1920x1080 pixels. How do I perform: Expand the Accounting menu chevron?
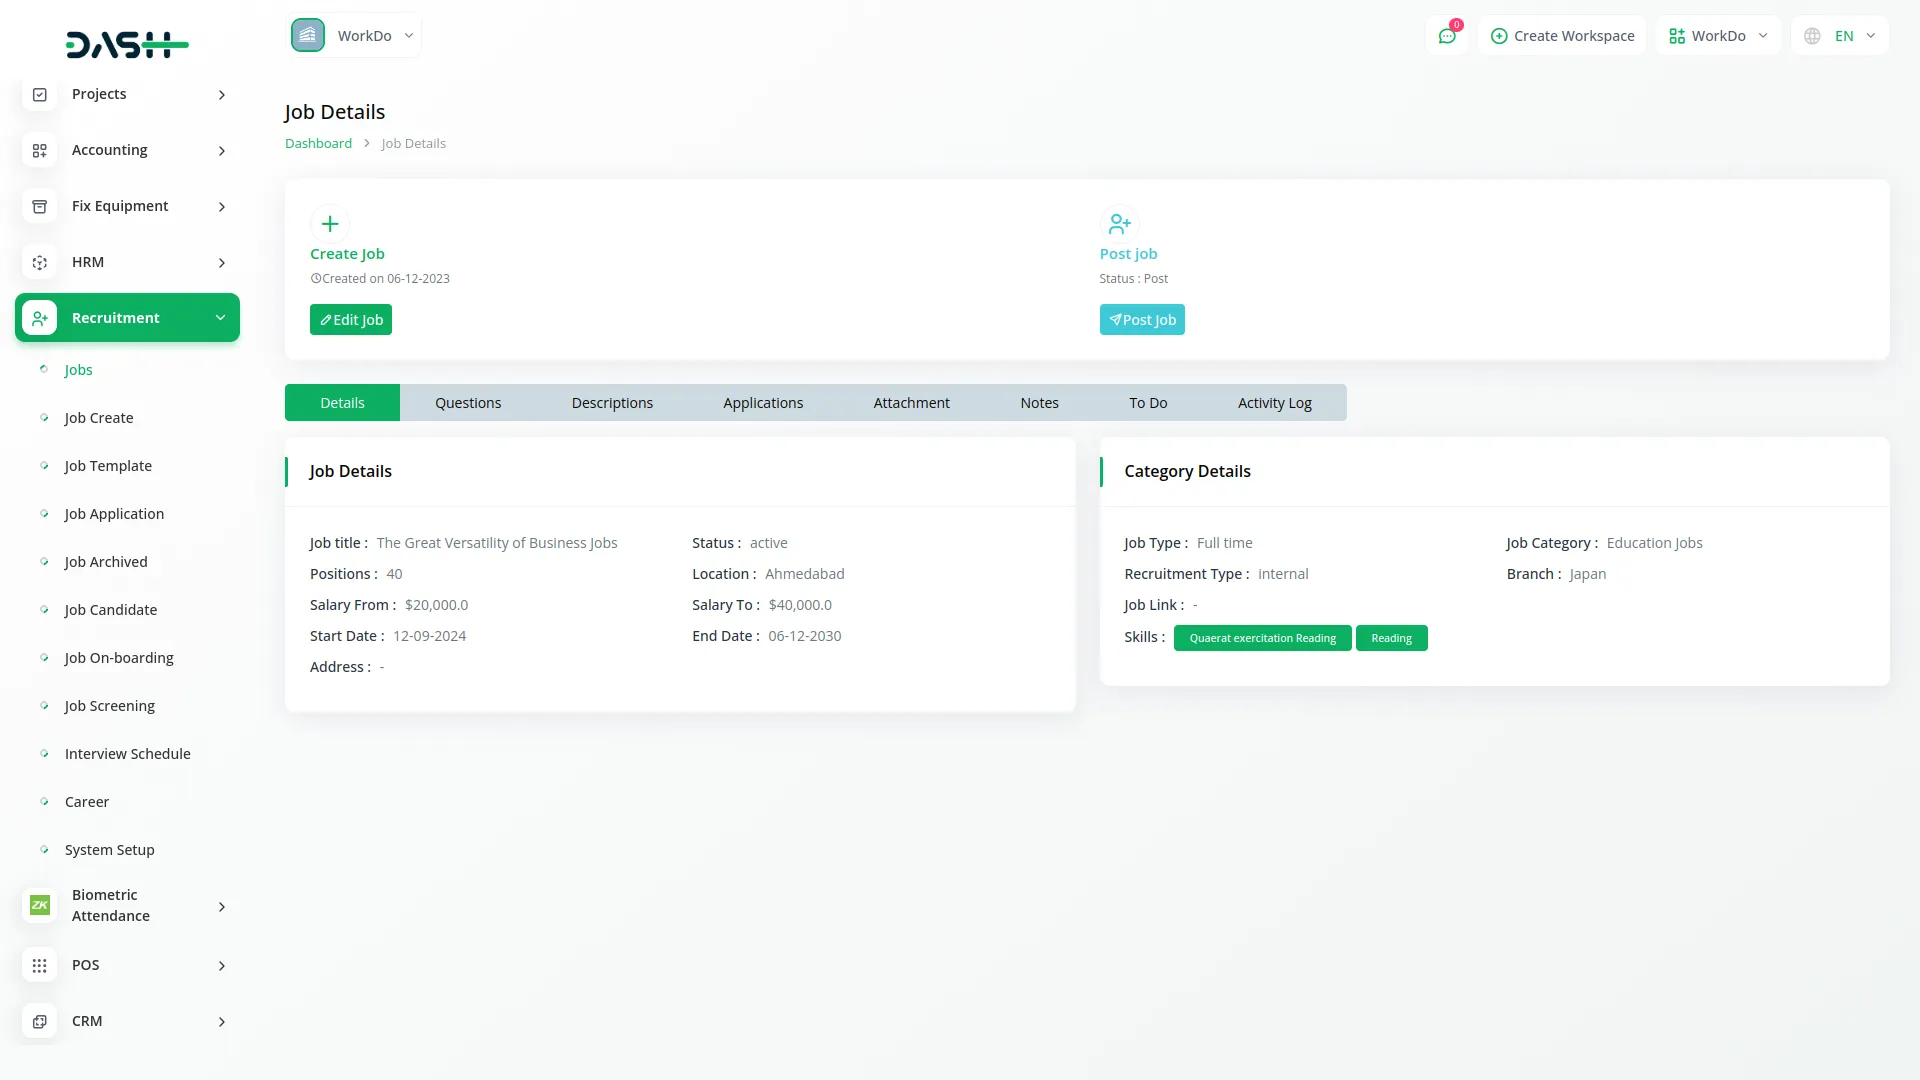click(222, 151)
